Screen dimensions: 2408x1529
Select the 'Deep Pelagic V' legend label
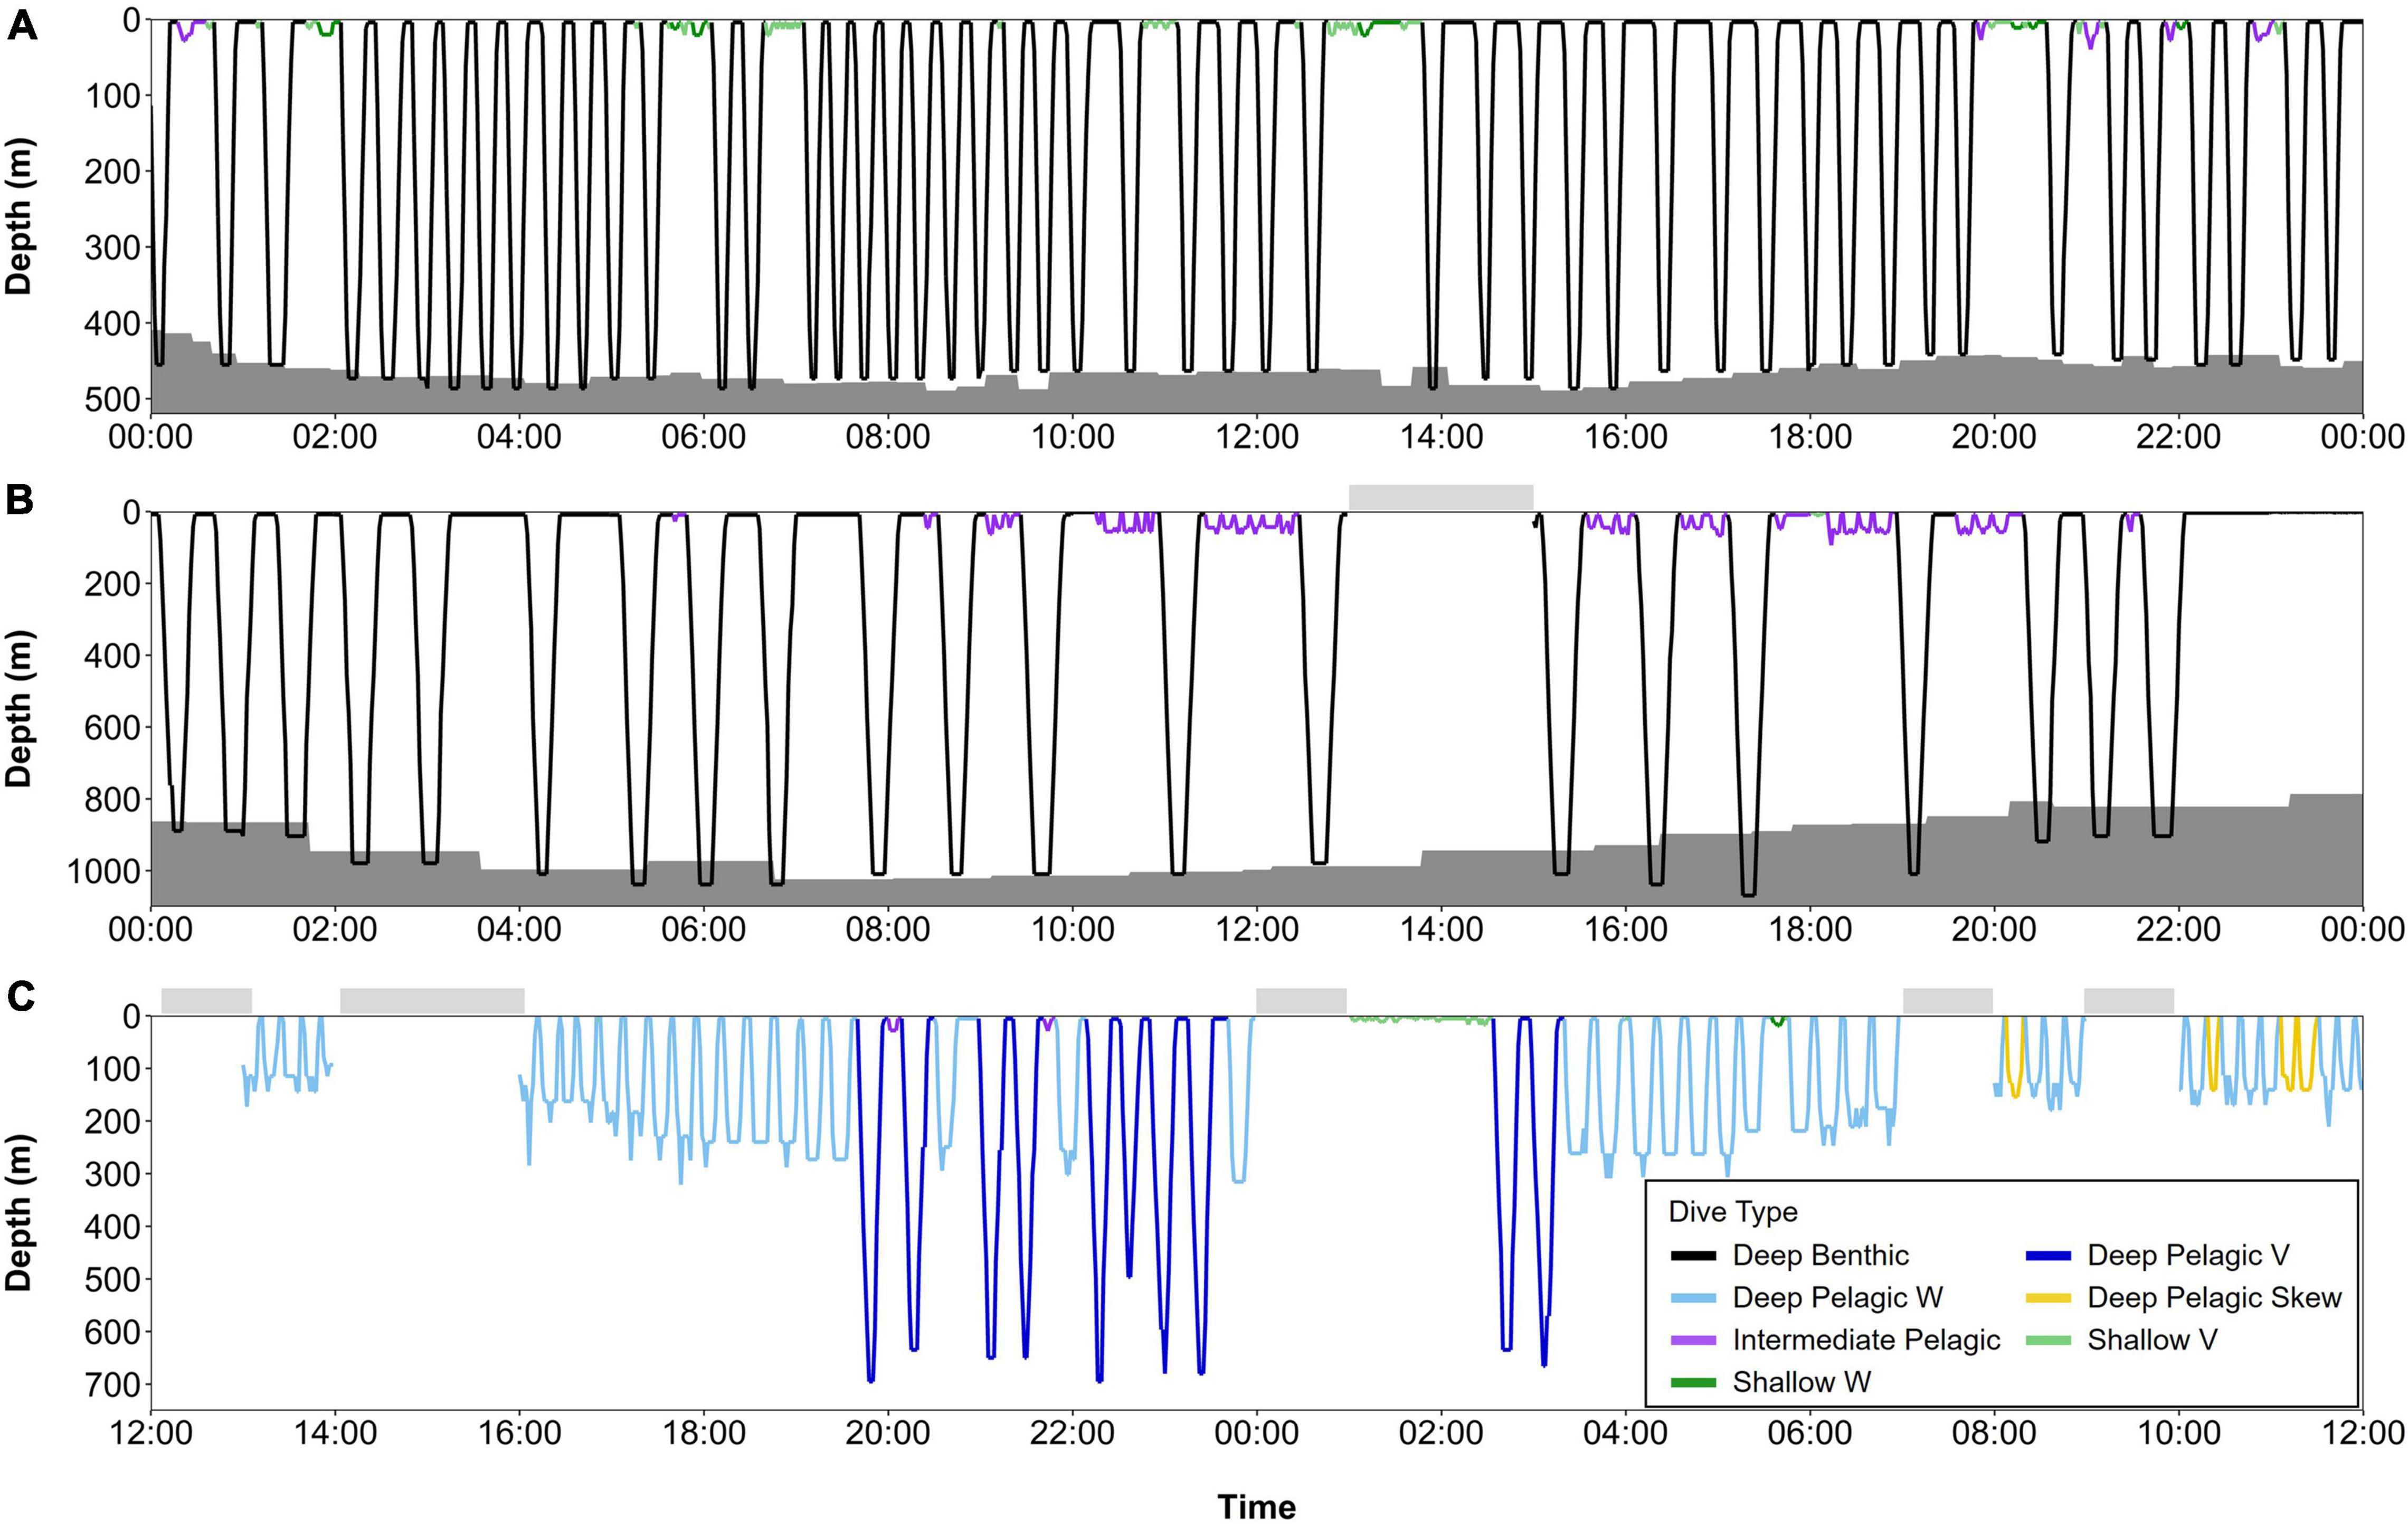[x=2188, y=1255]
